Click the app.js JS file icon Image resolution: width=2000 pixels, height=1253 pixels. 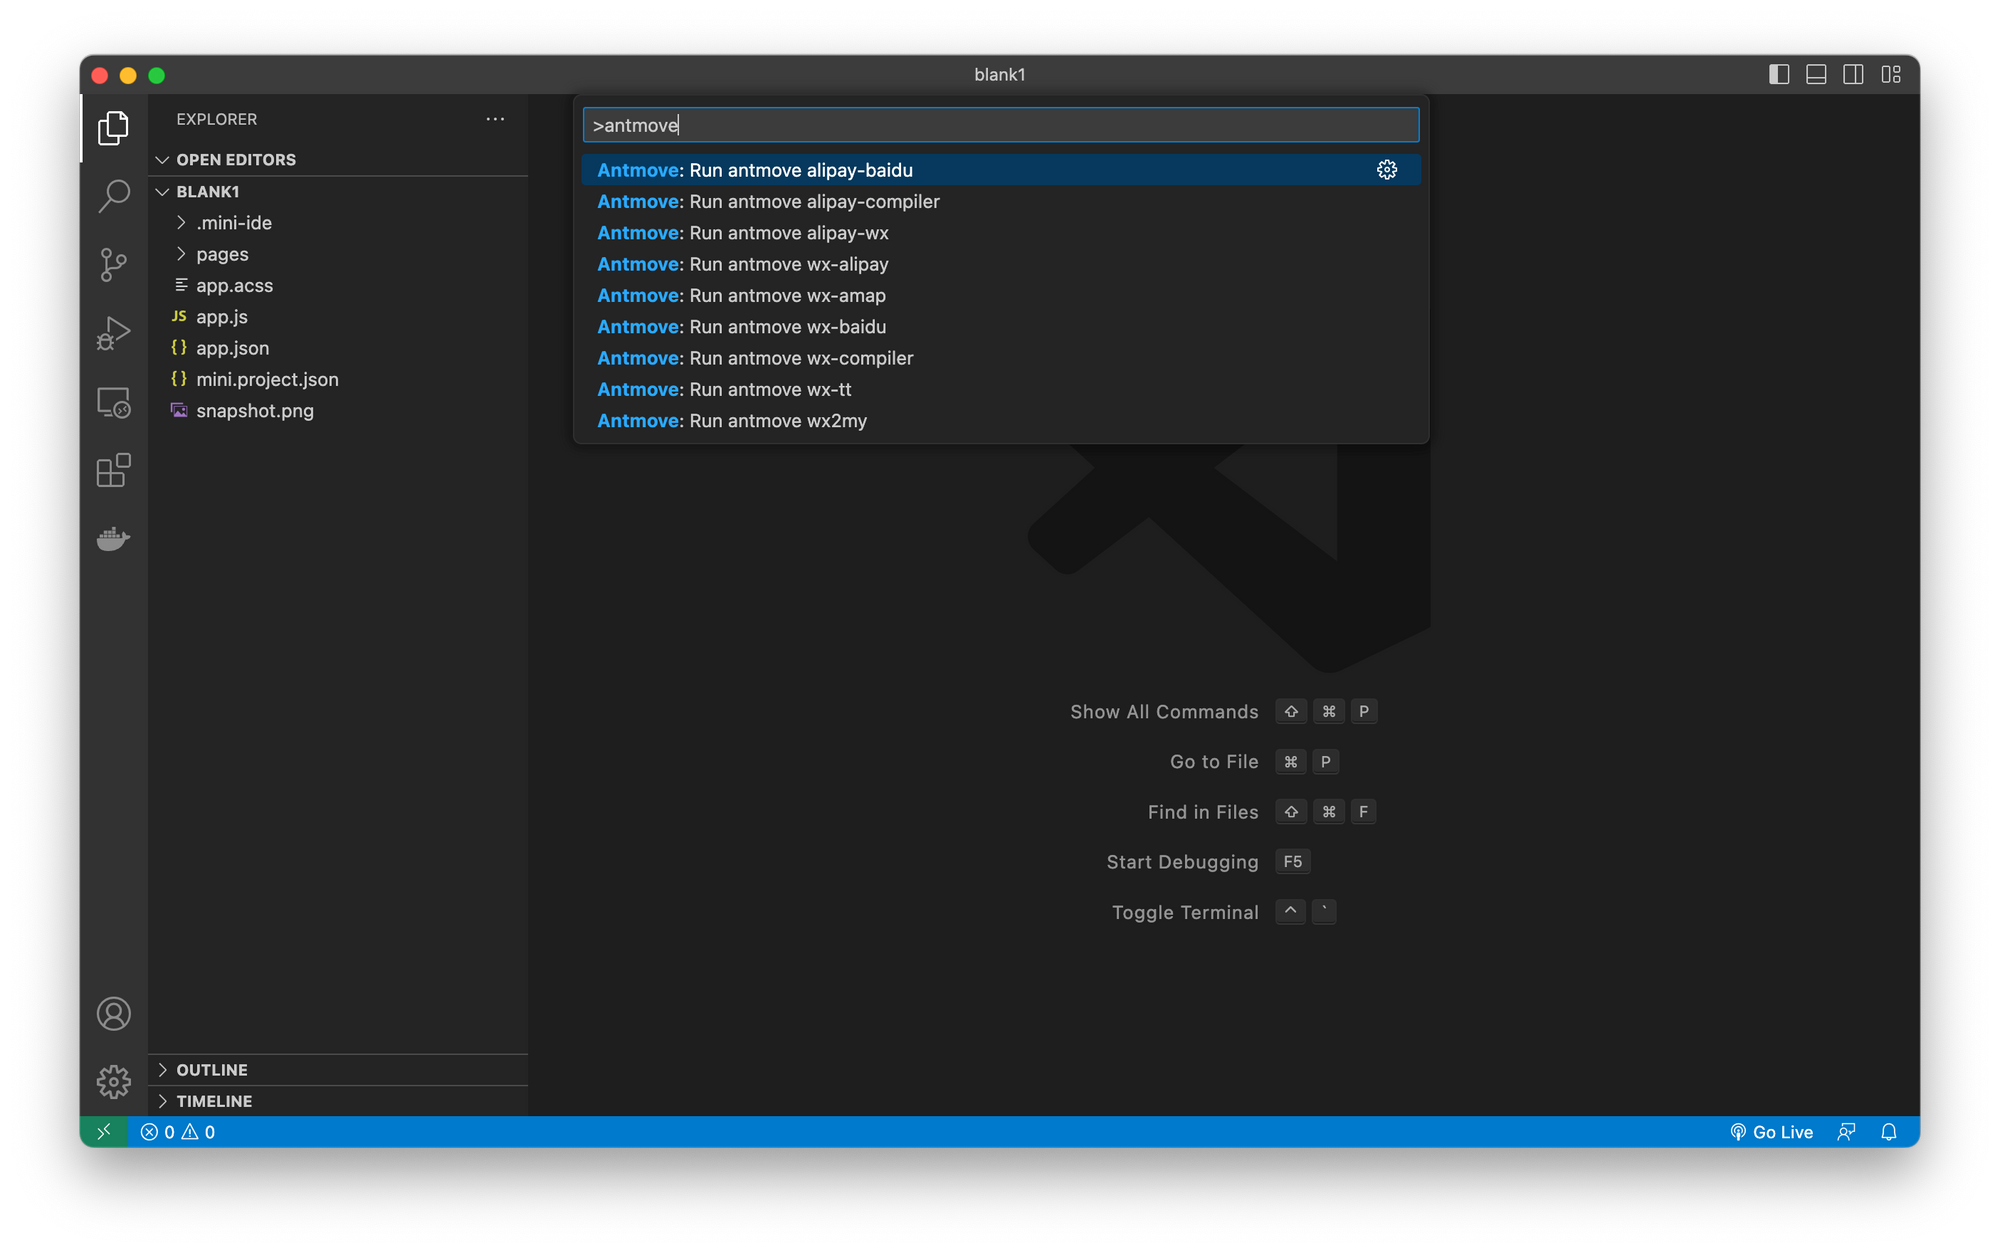(179, 316)
